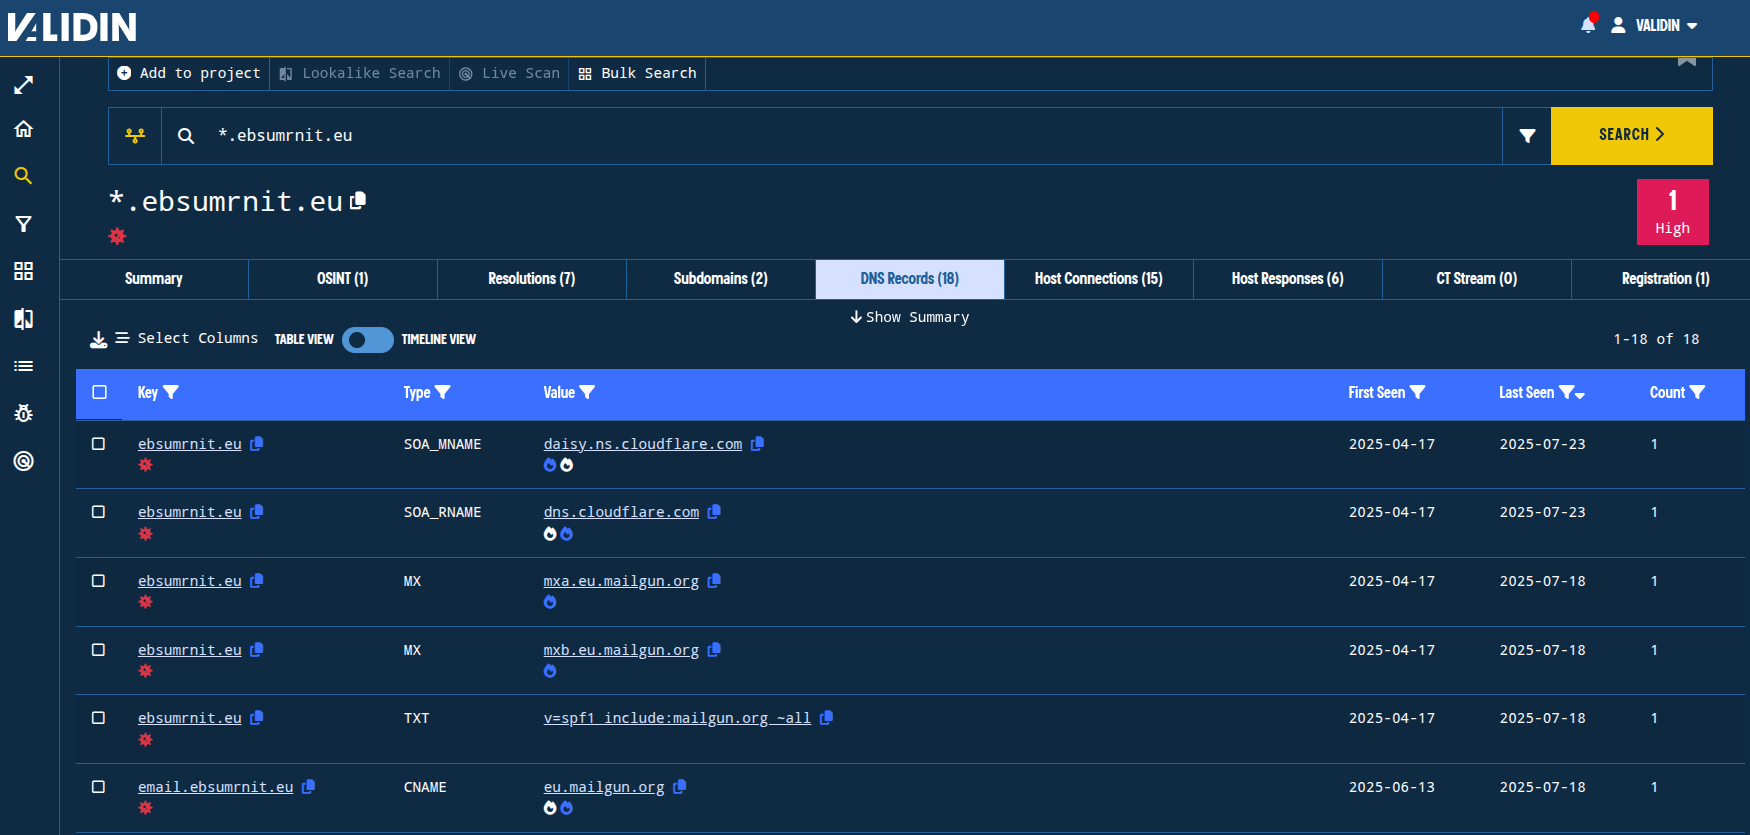Screen dimensions: 1750x835
Task: Switch to the Summary tab
Action: (154, 279)
